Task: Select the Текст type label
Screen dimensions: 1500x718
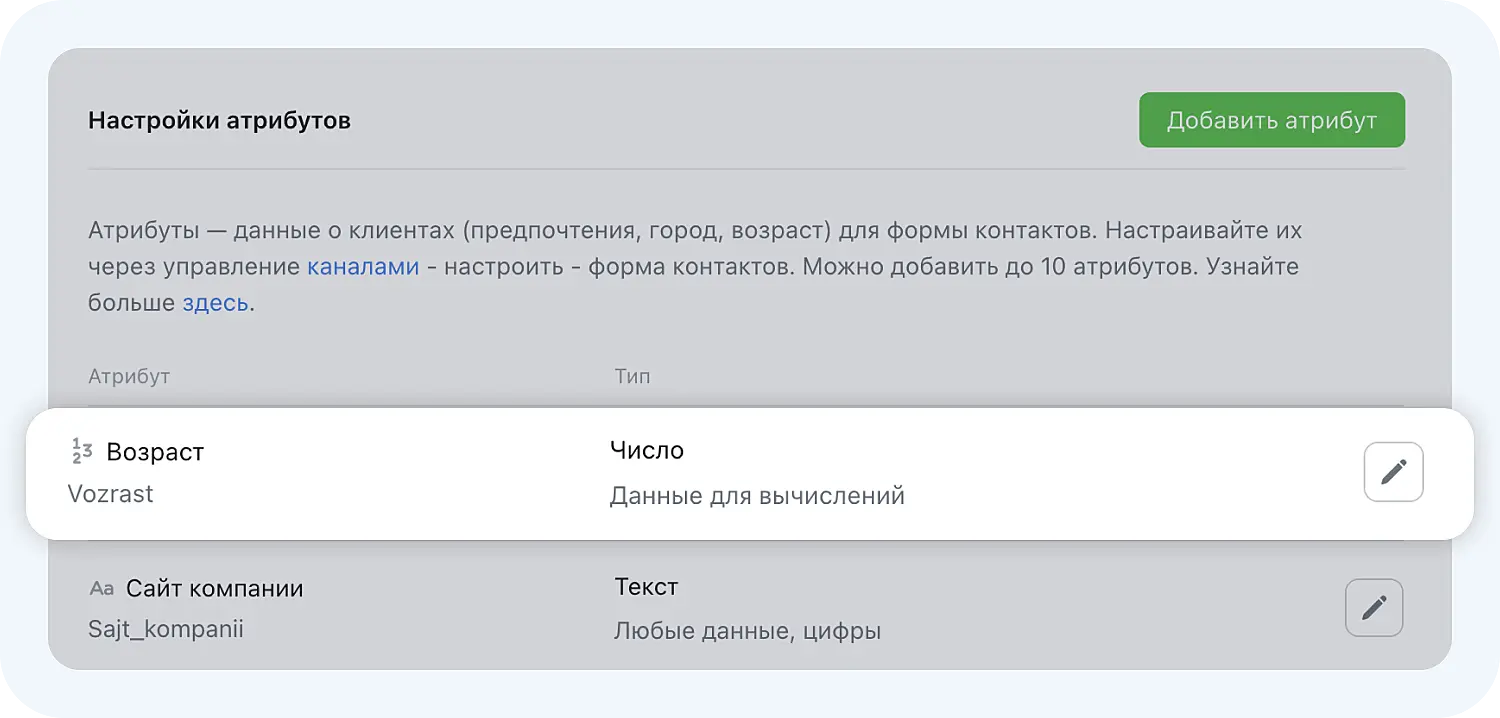Action: coord(646,587)
